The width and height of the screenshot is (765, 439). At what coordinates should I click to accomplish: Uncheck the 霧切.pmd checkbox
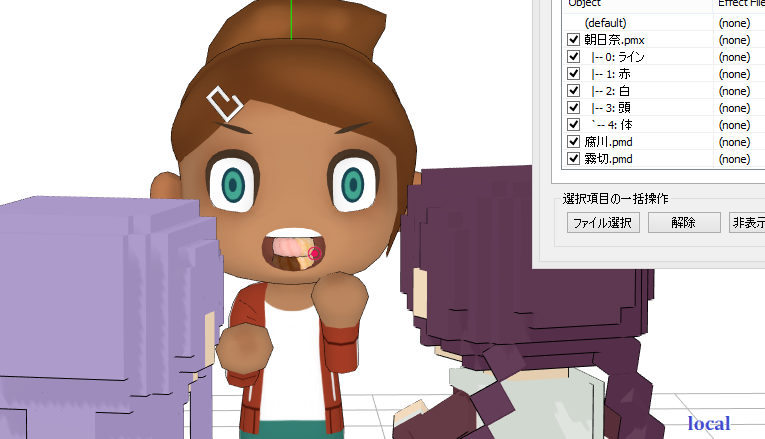[x=573, y=159]
